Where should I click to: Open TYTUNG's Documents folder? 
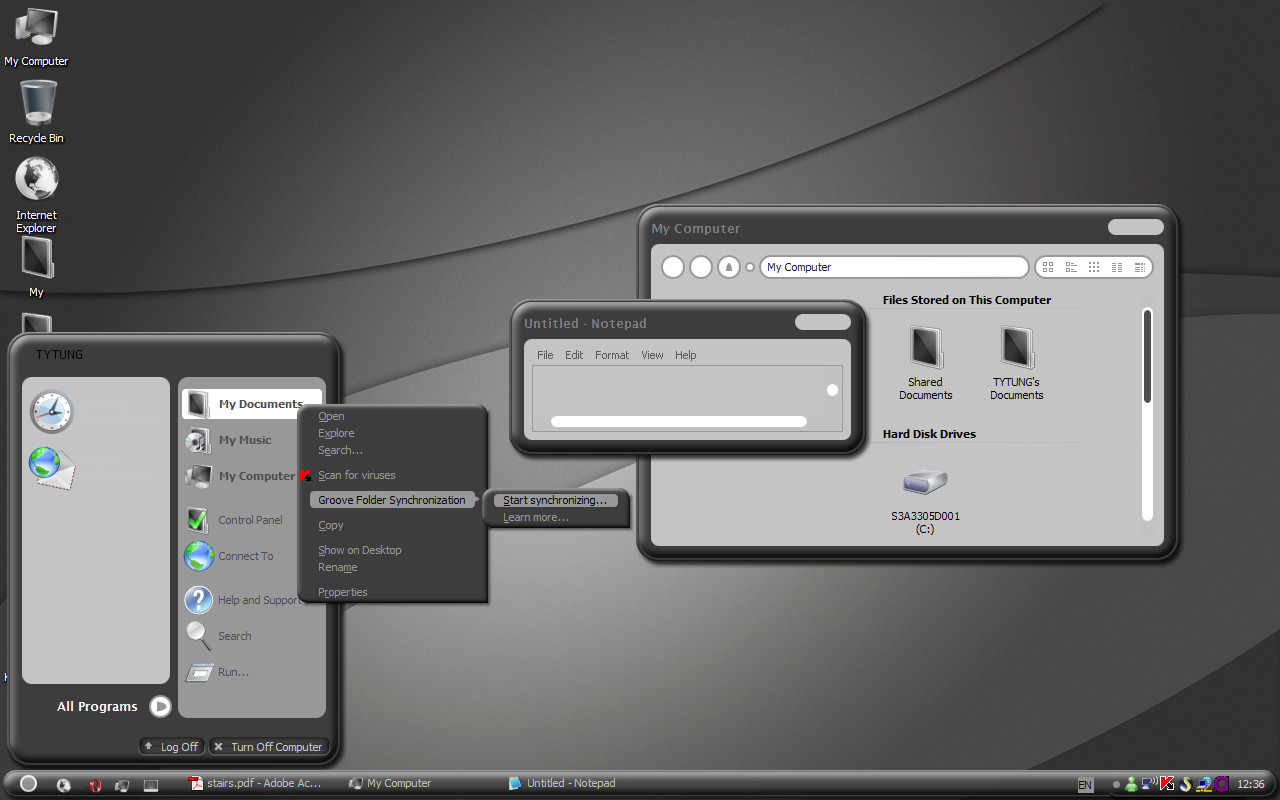(1017, 363)
